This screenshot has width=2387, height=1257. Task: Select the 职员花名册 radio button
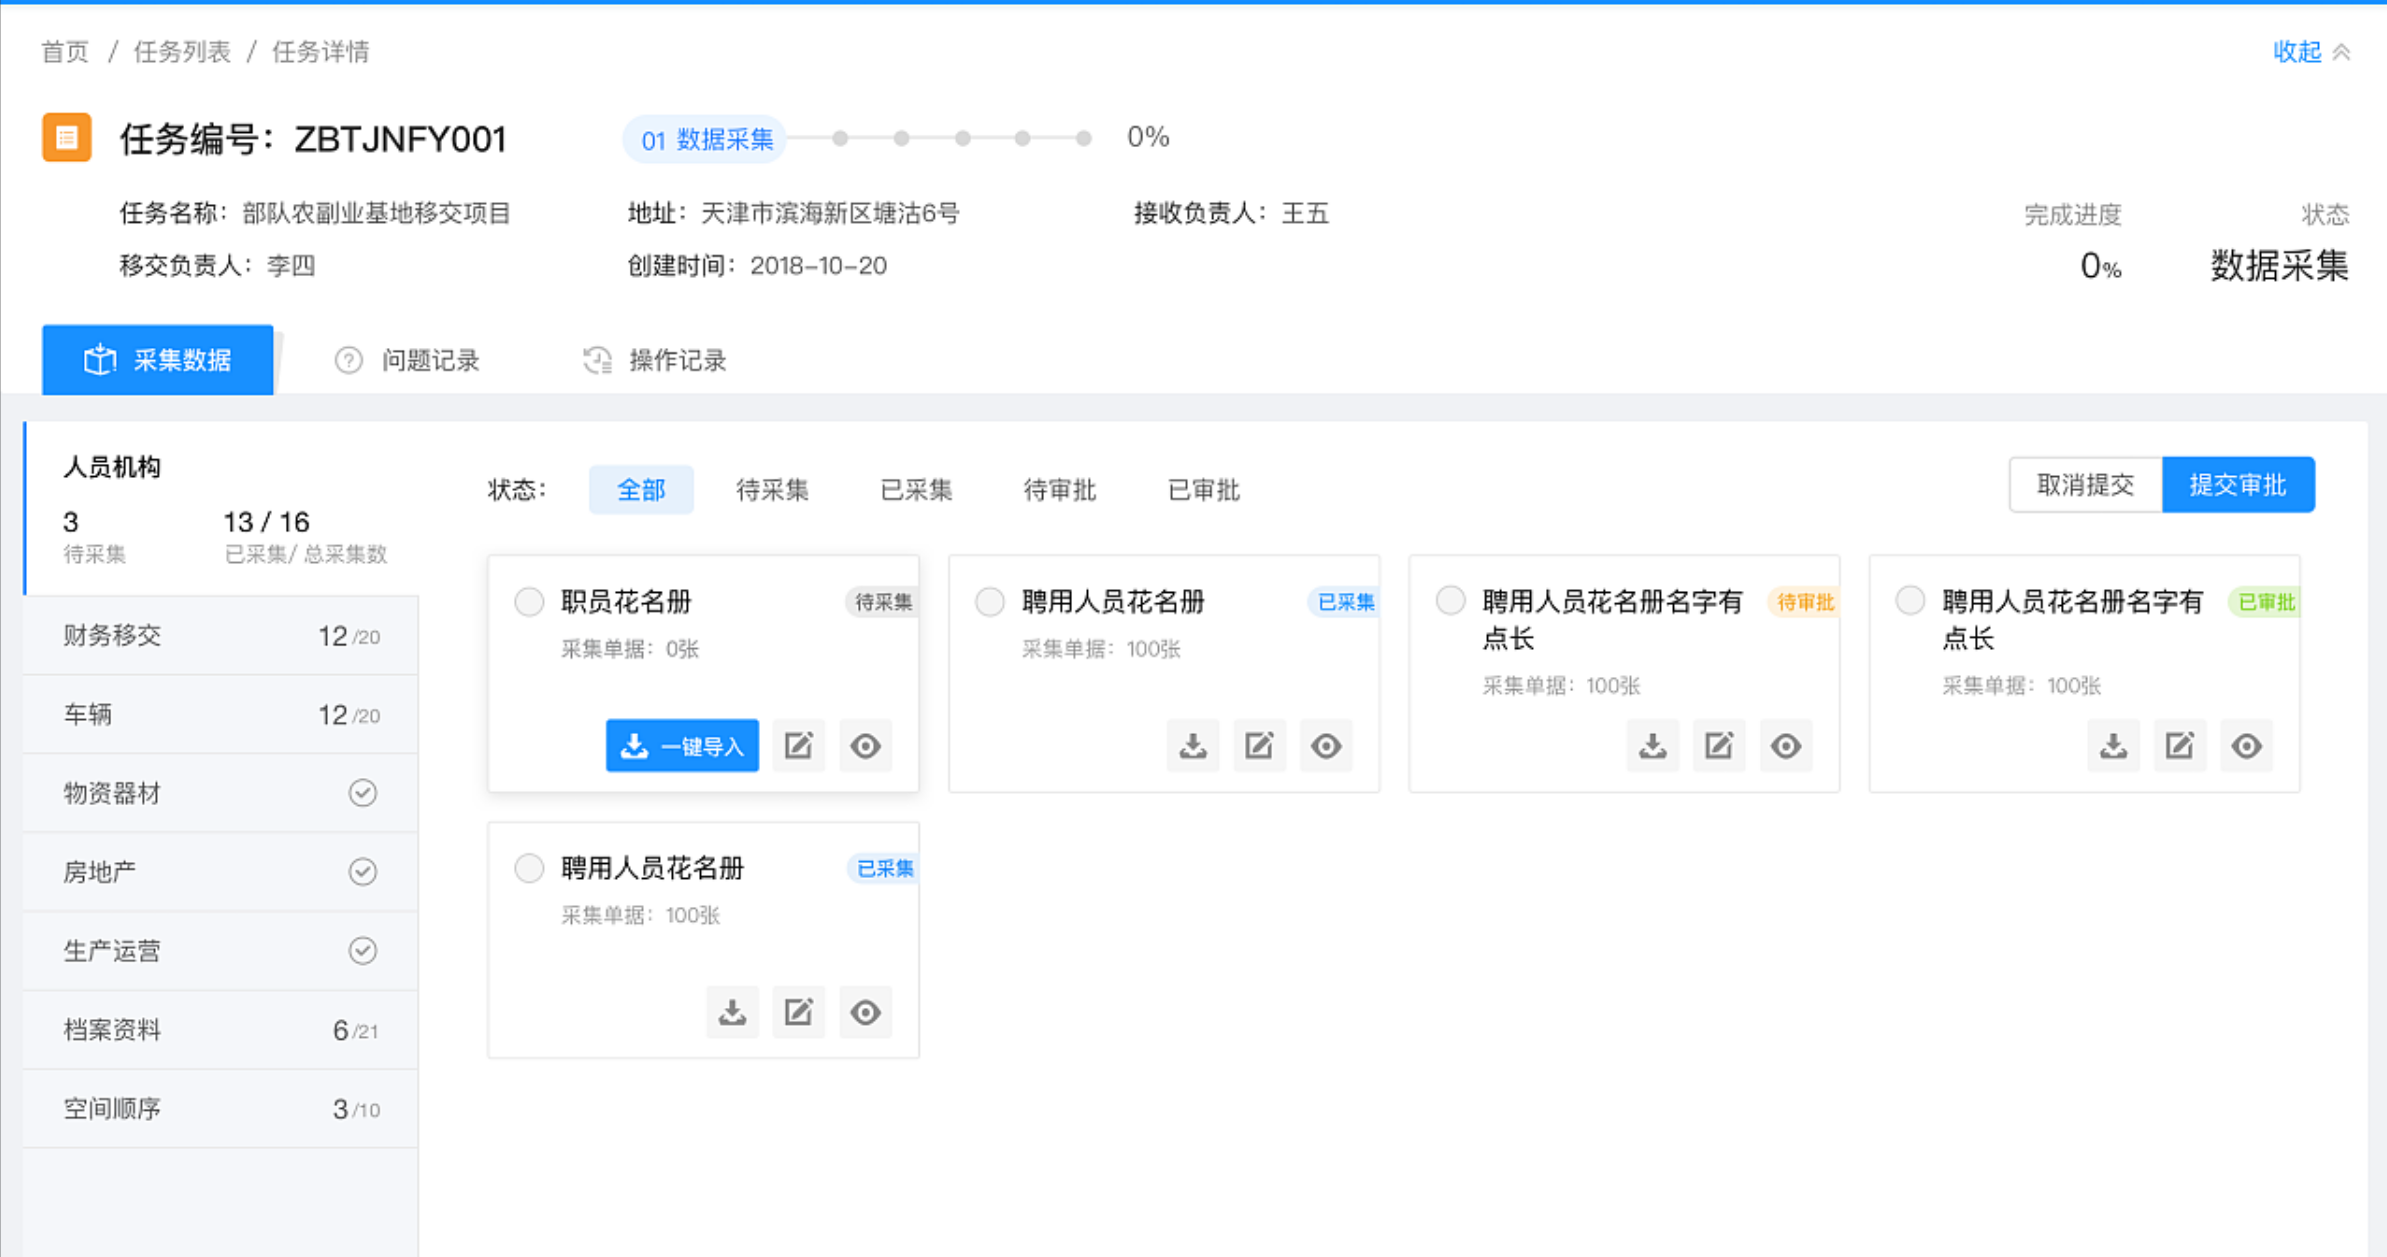pos(529,602)
